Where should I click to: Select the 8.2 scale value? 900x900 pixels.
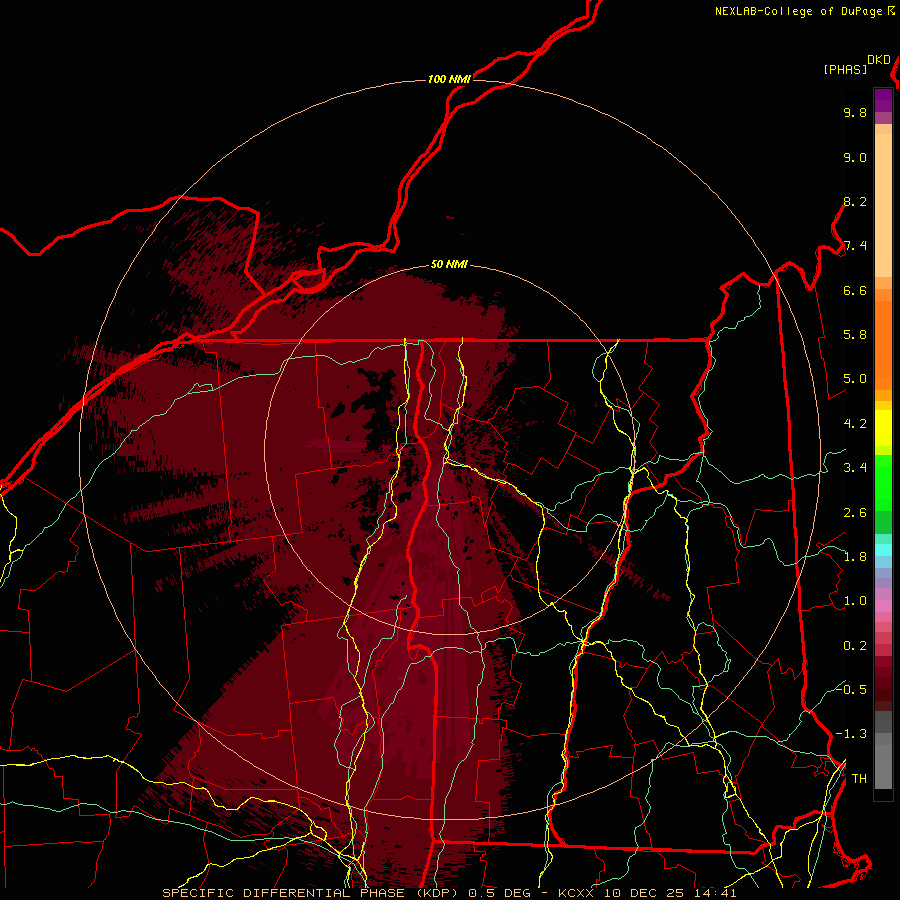855,202
